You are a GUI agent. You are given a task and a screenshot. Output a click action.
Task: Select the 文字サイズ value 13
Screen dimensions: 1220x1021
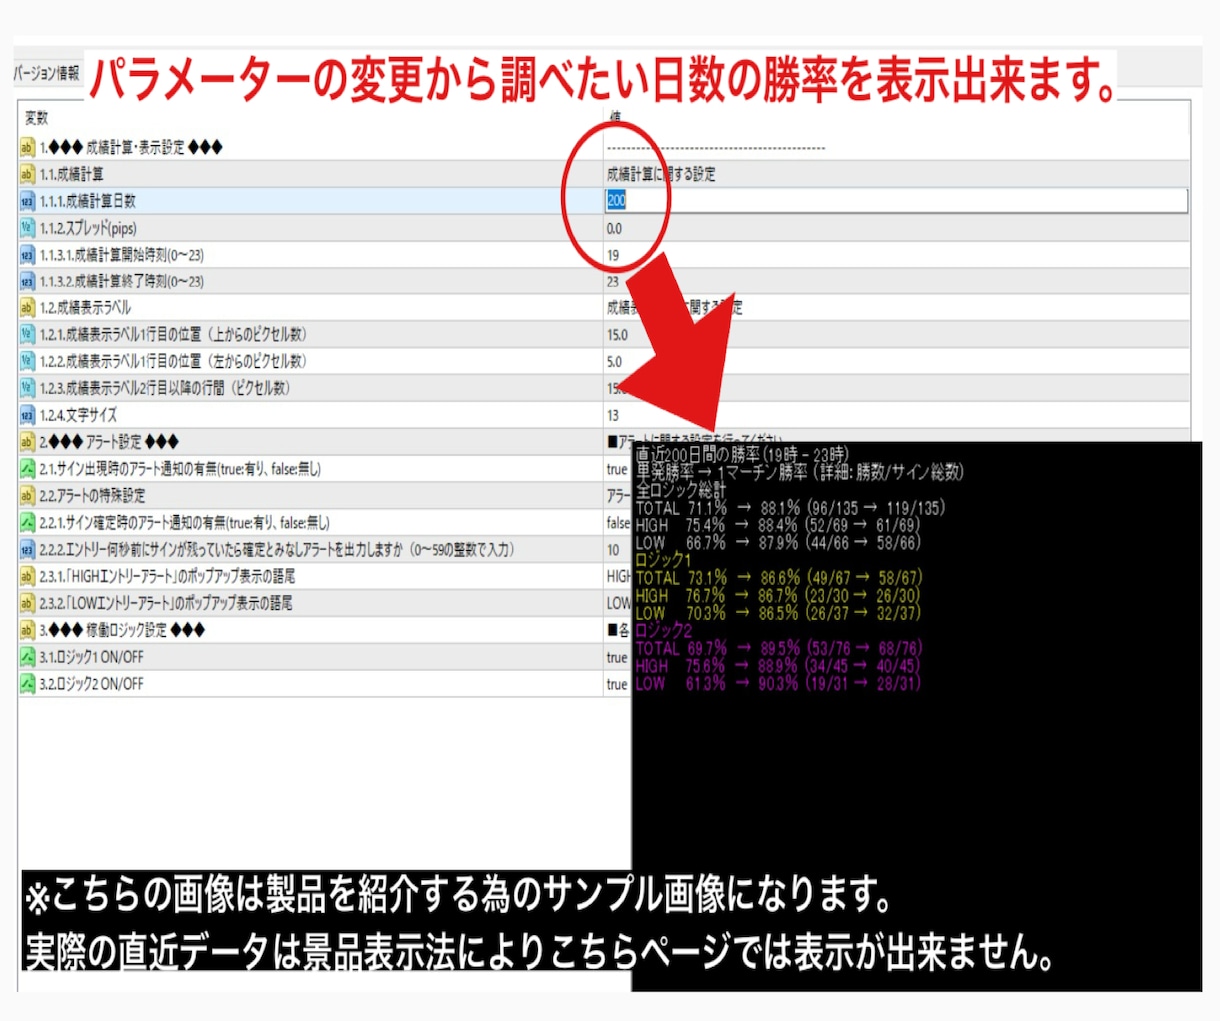[613, 415]
